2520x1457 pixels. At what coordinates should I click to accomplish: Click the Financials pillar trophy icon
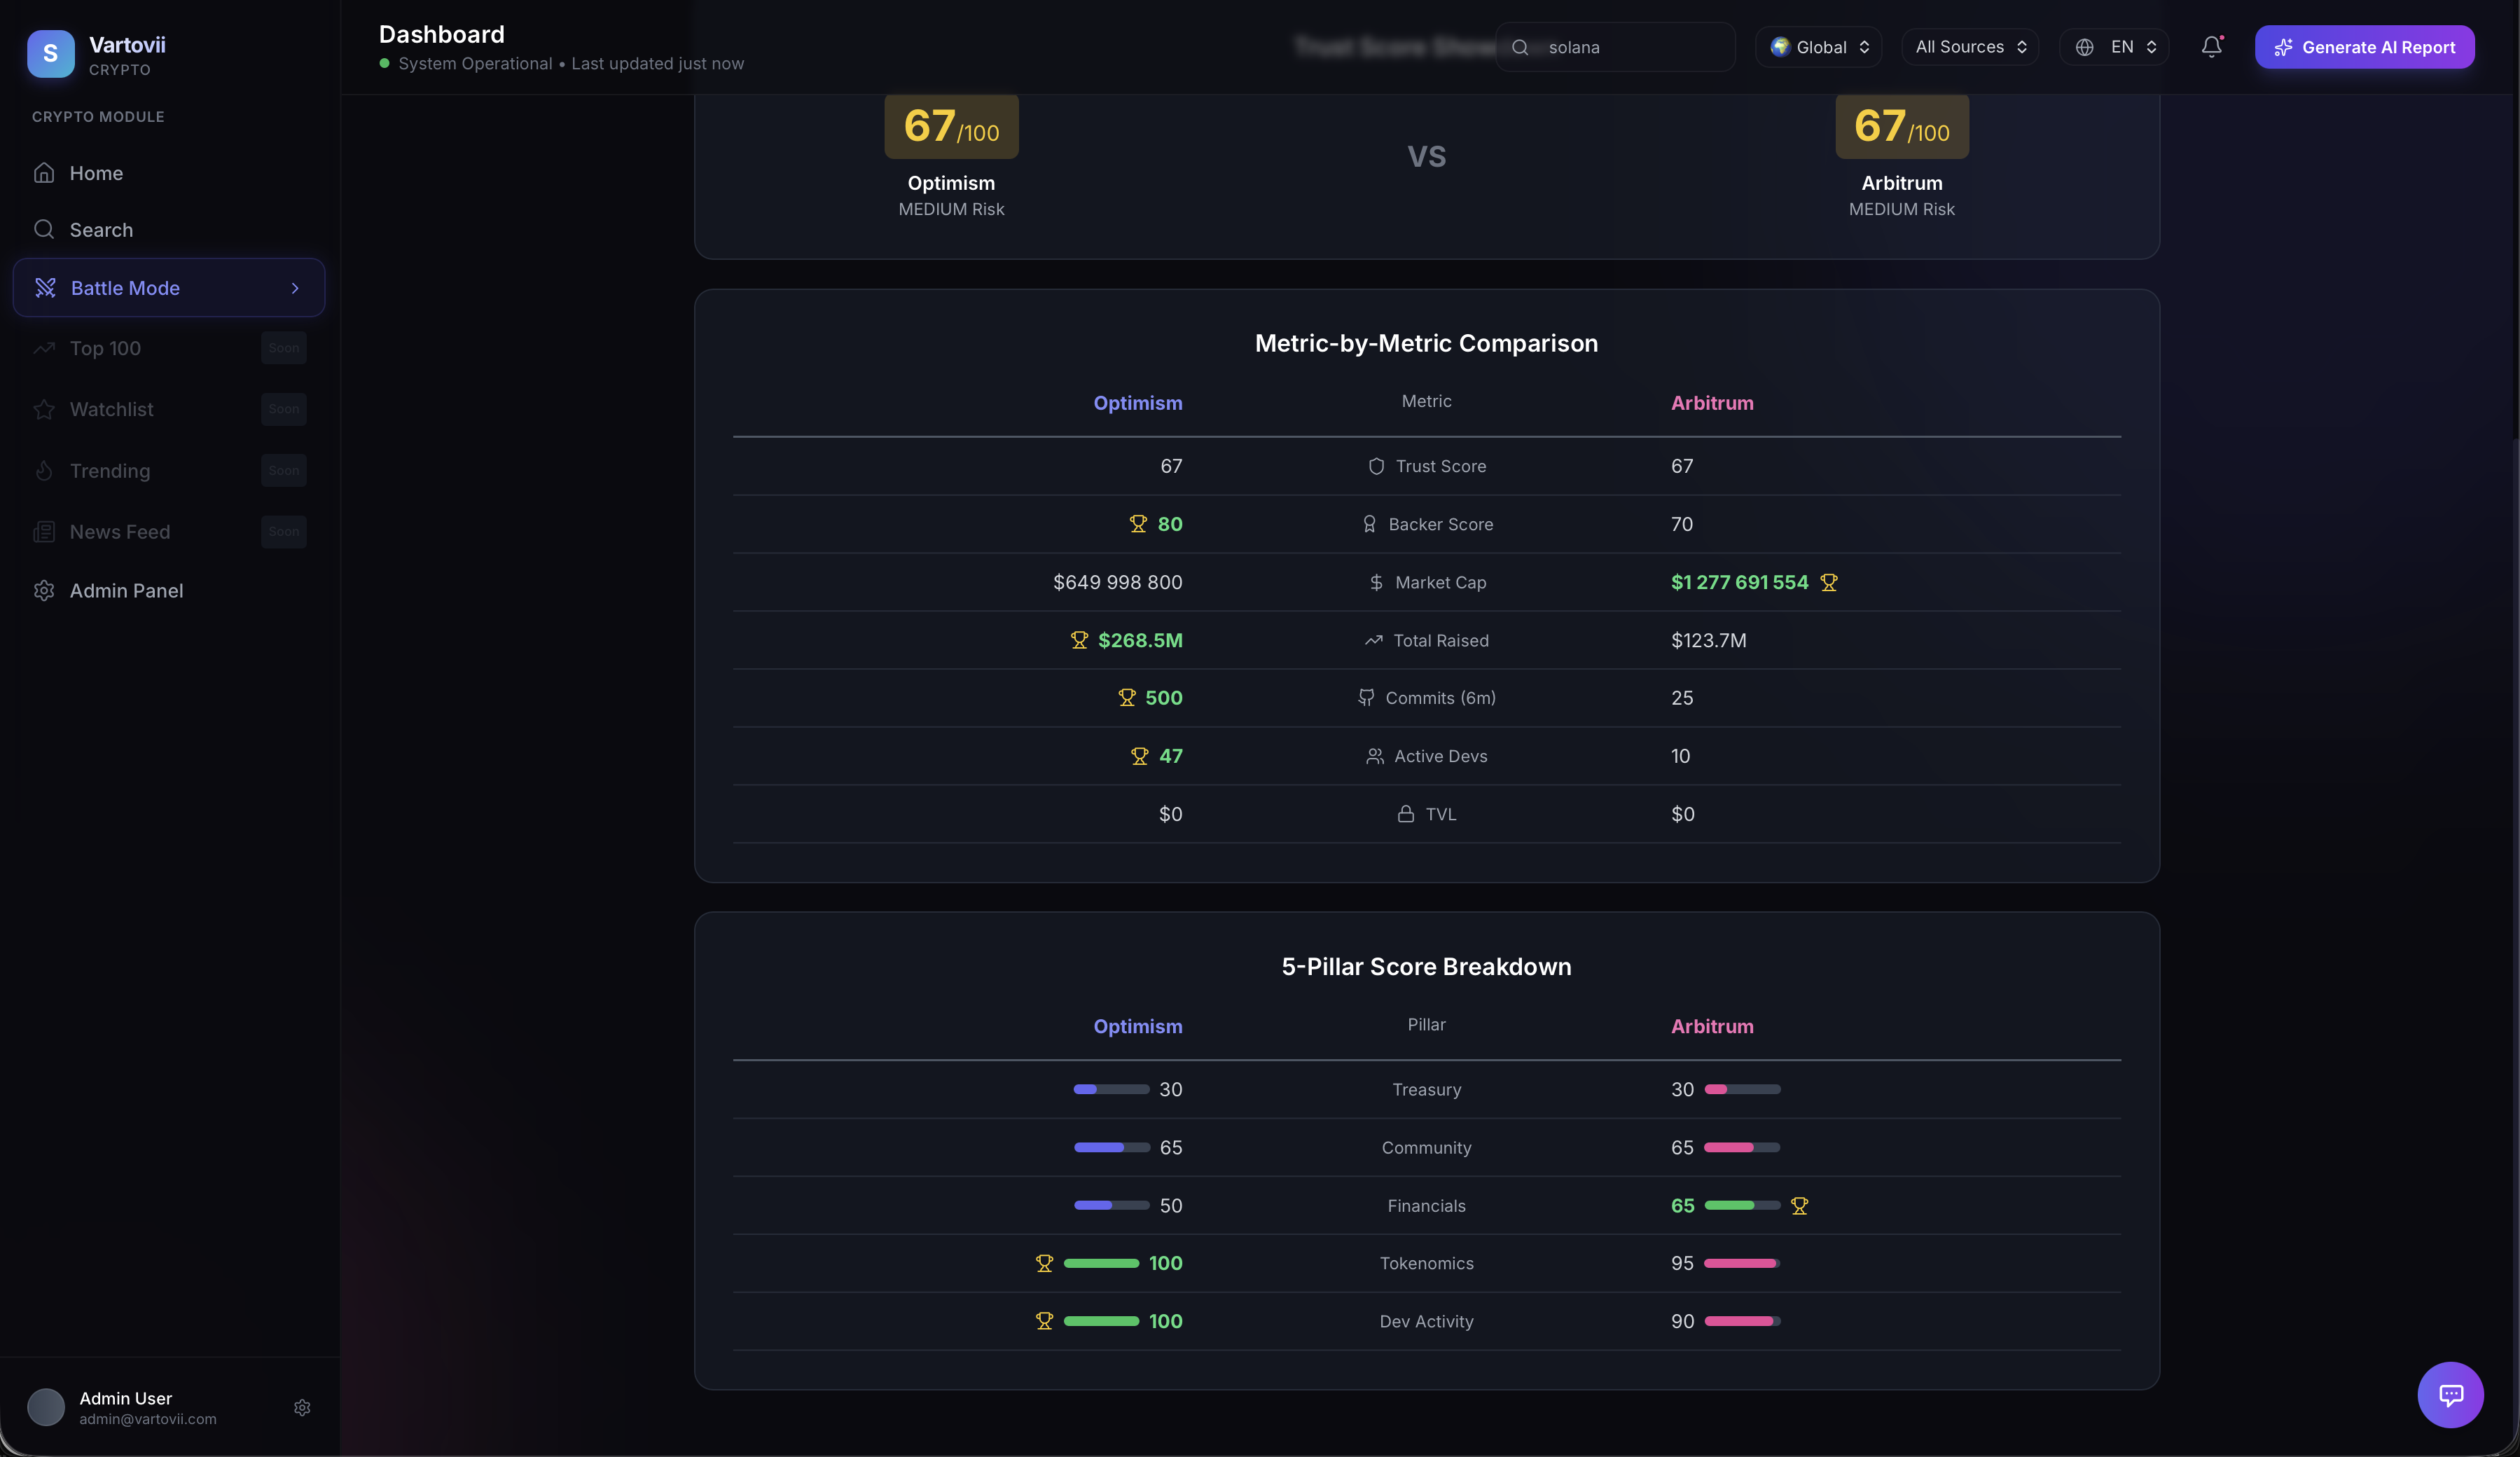tap(1800, 1206)
